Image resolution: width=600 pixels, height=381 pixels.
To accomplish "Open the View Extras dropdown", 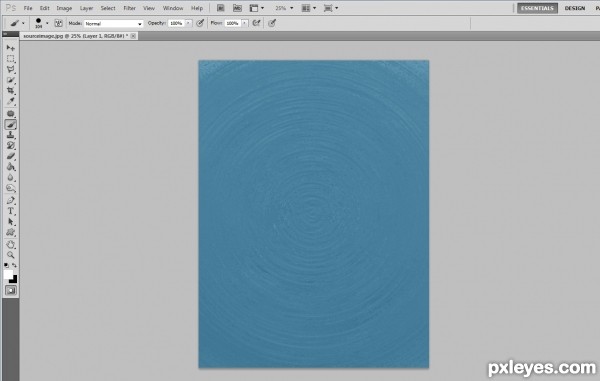I will (257, 8).
